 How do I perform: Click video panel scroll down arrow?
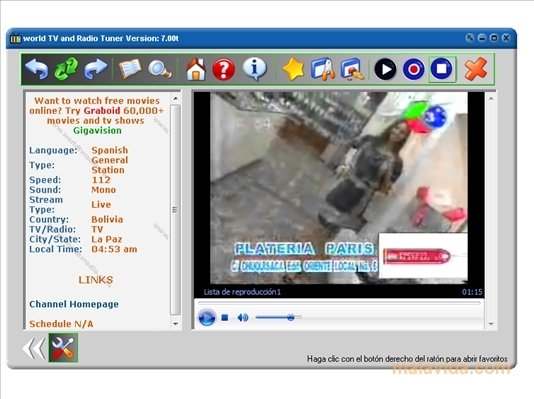tap(491, 324)
